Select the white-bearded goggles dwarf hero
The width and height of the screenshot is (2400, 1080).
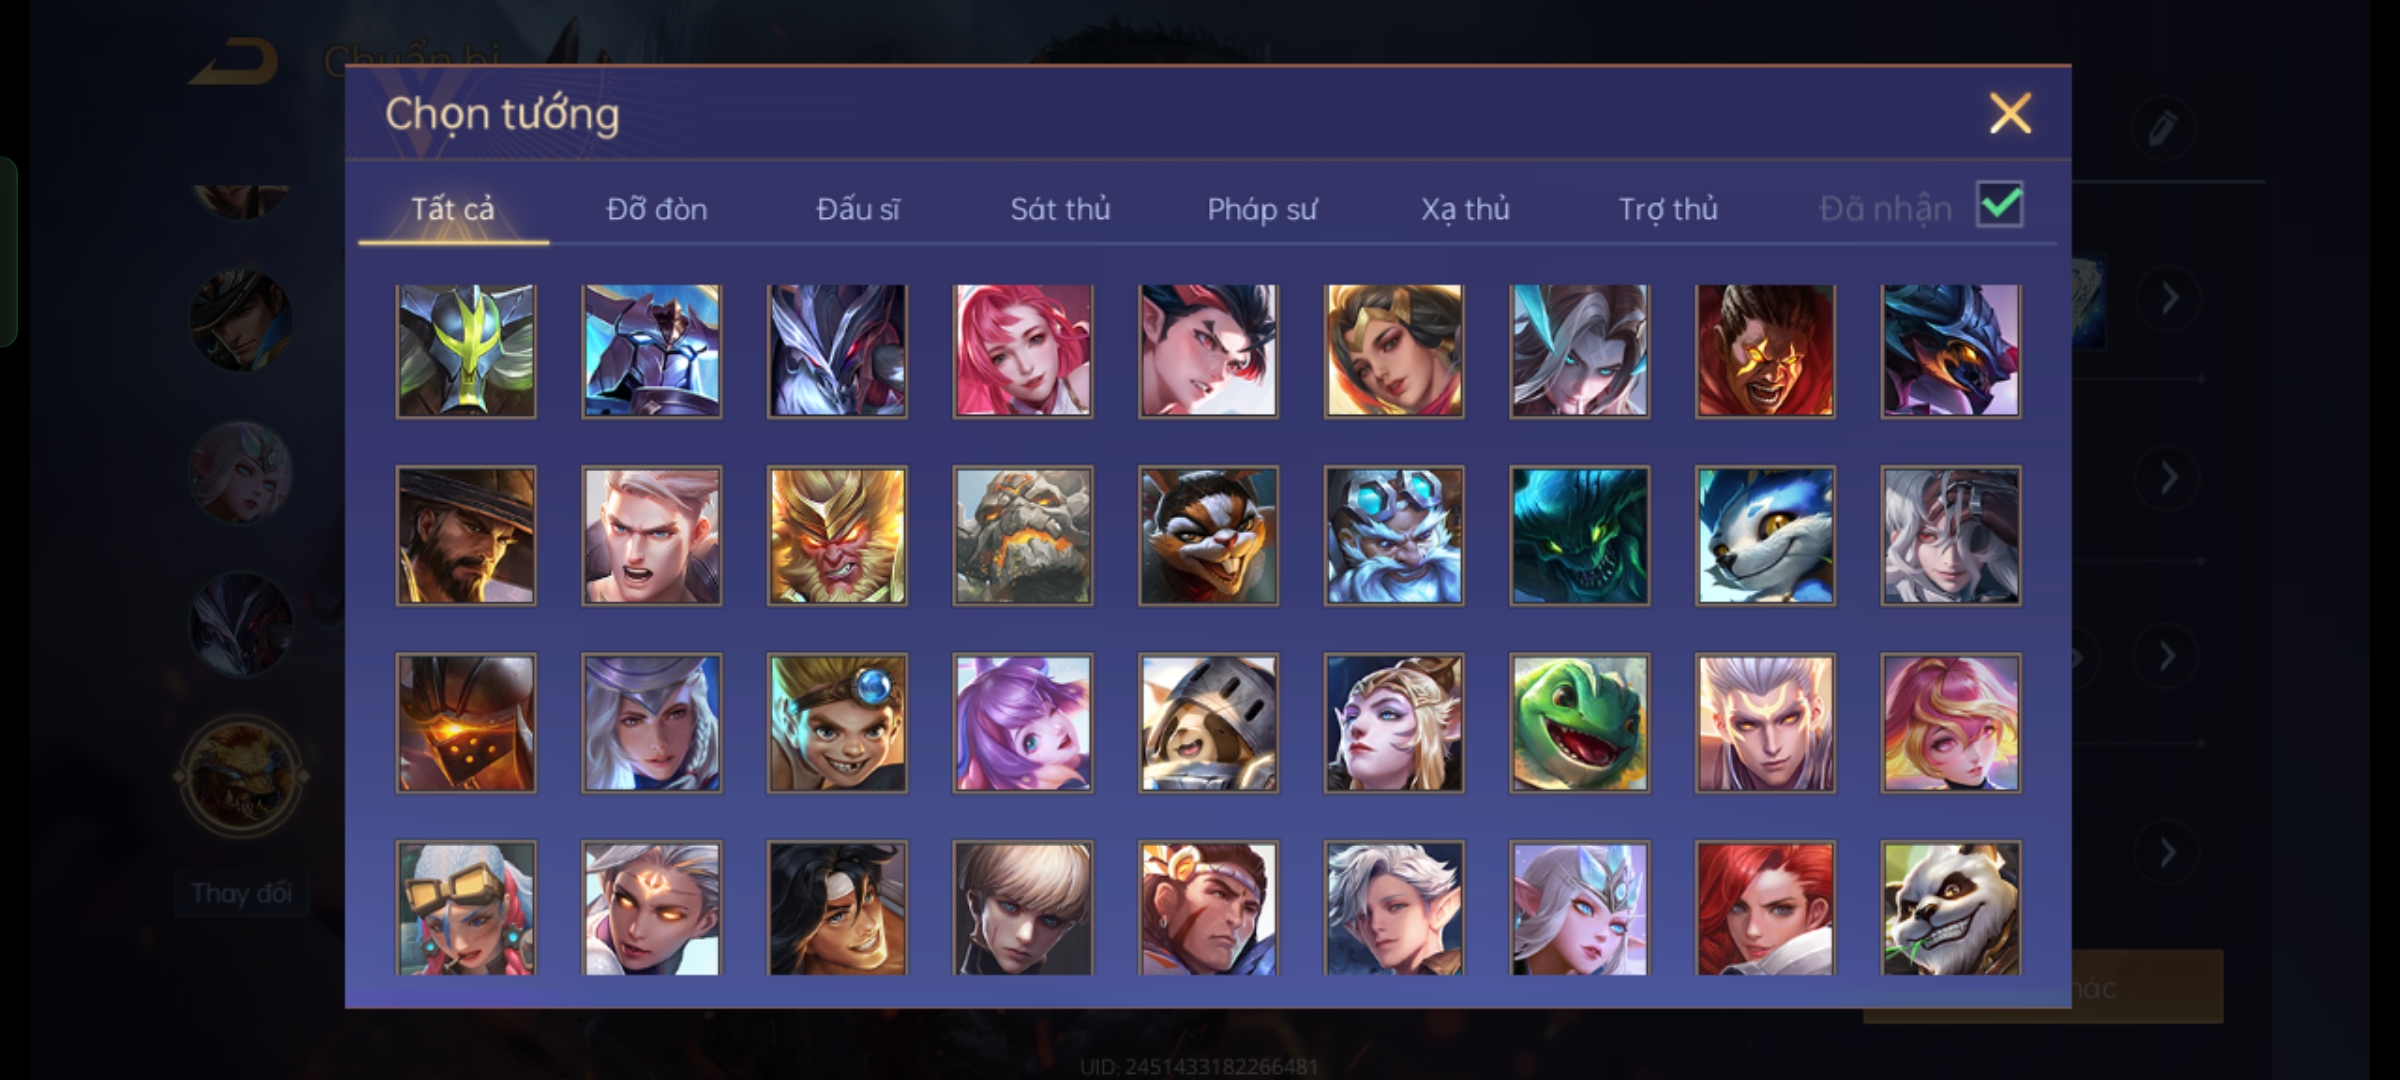pyautogui.click(x=1394, y=536)
